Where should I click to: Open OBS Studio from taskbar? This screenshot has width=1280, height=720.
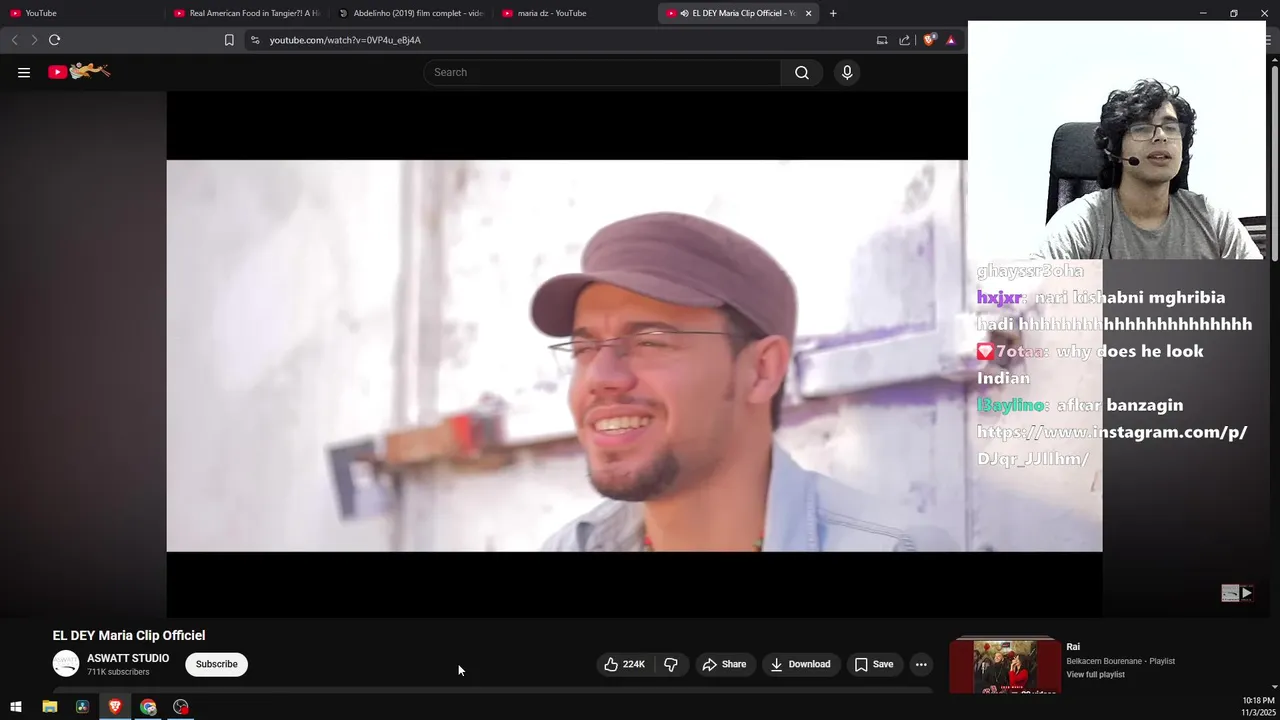[x=181, y=707]
